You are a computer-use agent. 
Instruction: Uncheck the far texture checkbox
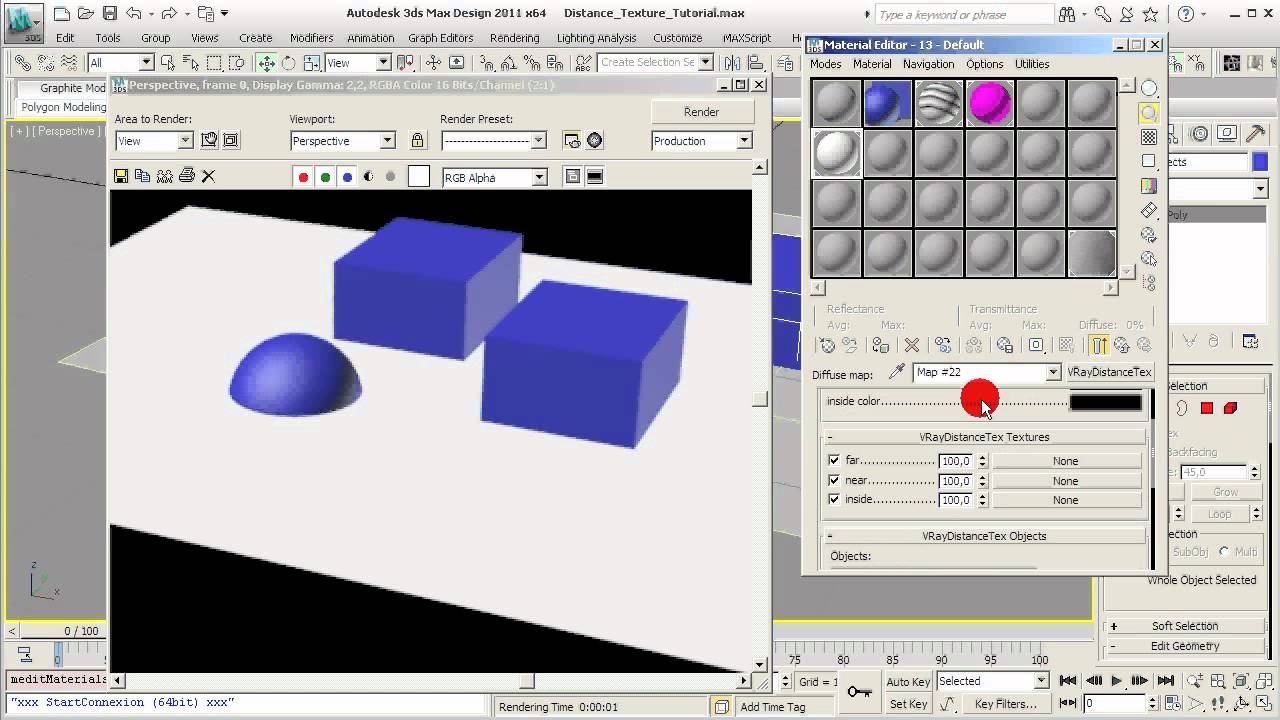point(834,461)
